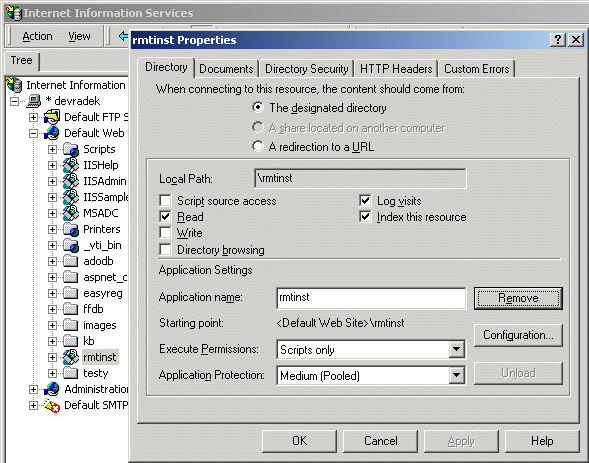Select the Default FTP Site icon
The height and width of the screenshot is (463, 589).
[52, 117]
